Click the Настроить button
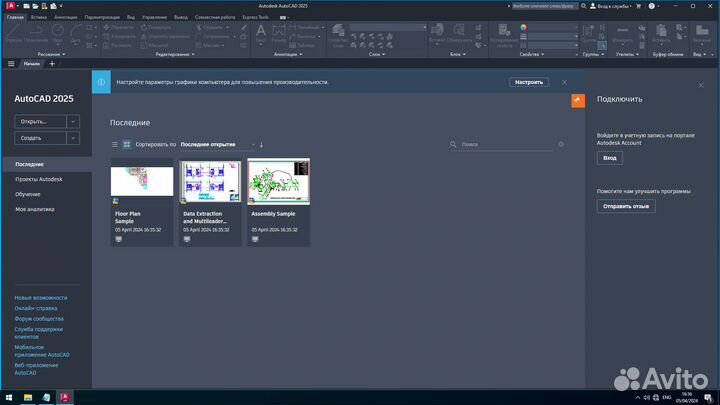720x405 pixels. coord(529,82)
